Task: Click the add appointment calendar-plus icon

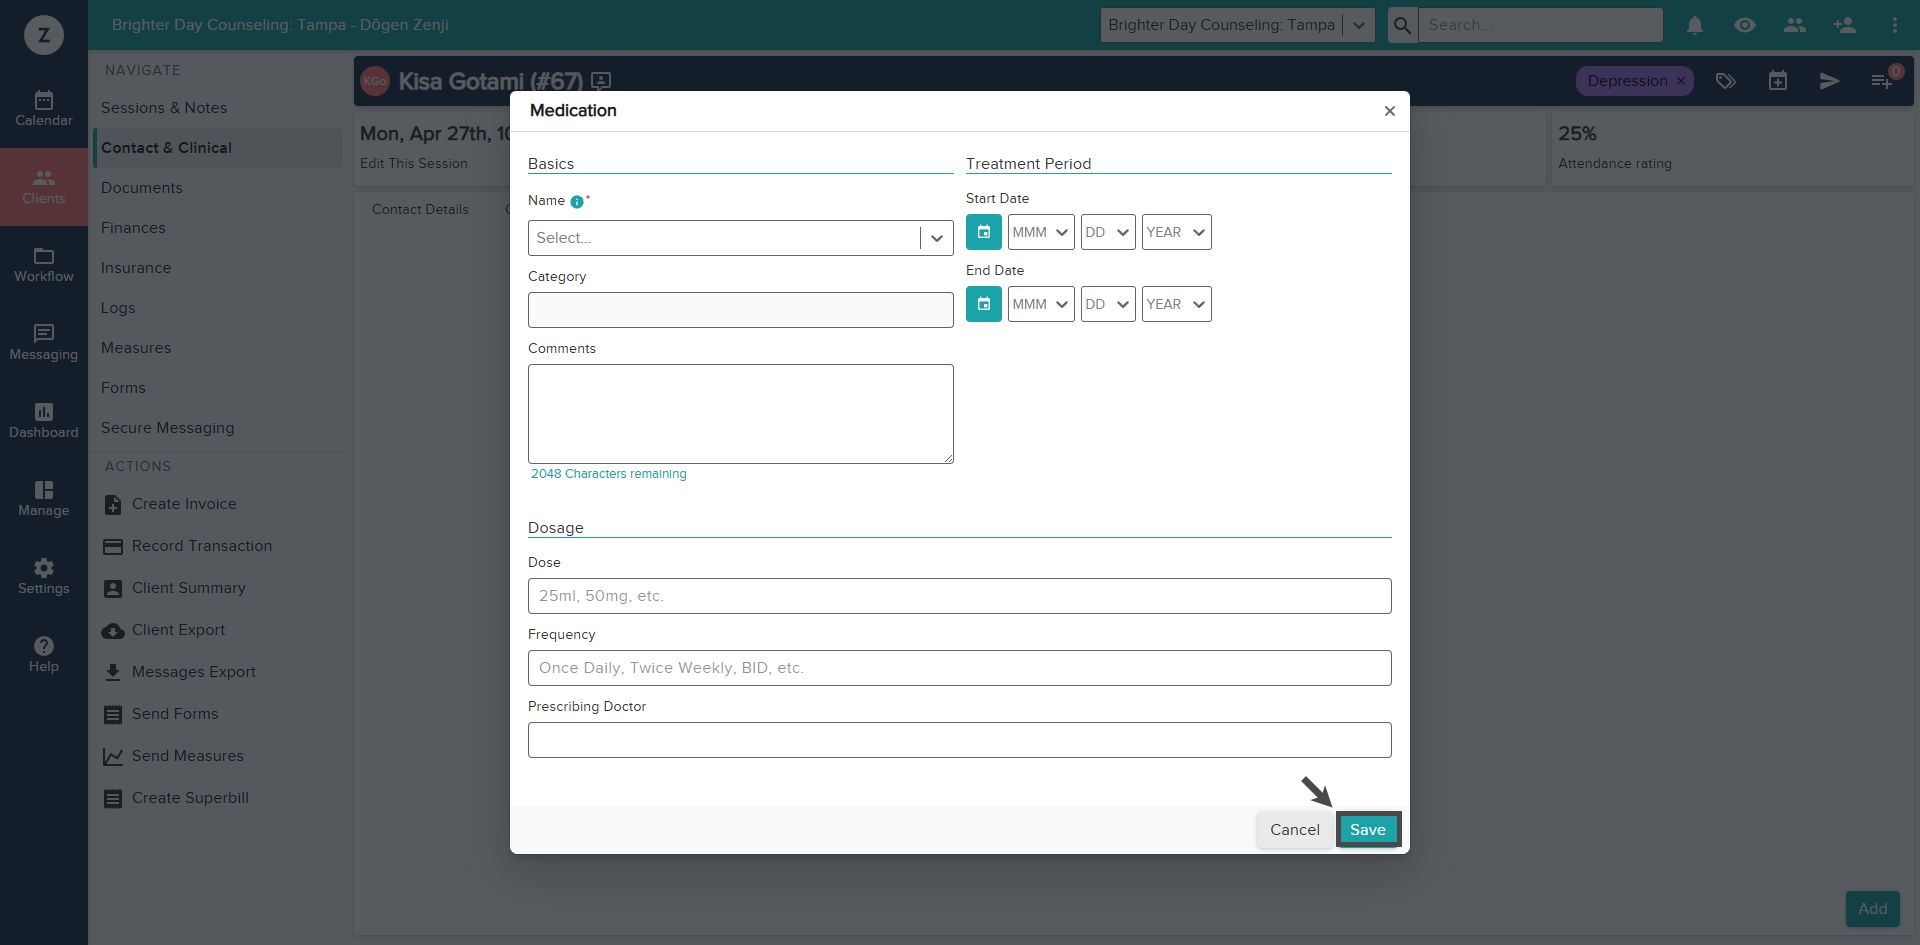Action: [x=1778, y=81]
